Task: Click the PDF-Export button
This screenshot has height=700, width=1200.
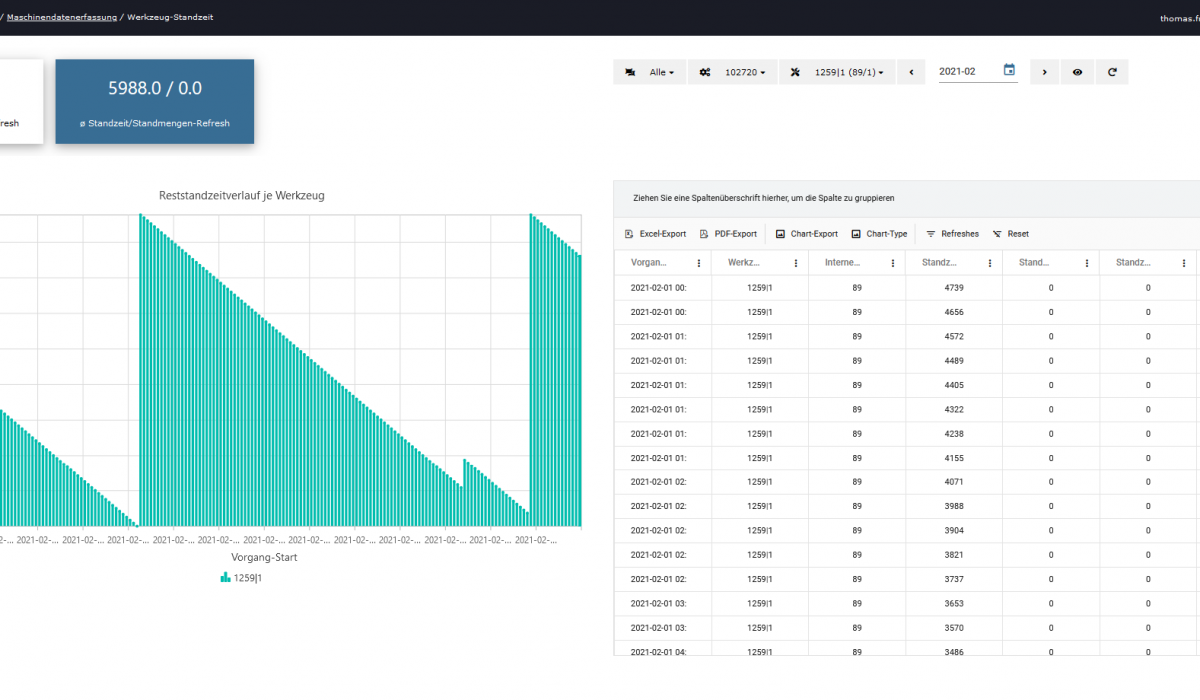Action: [728, 234]
